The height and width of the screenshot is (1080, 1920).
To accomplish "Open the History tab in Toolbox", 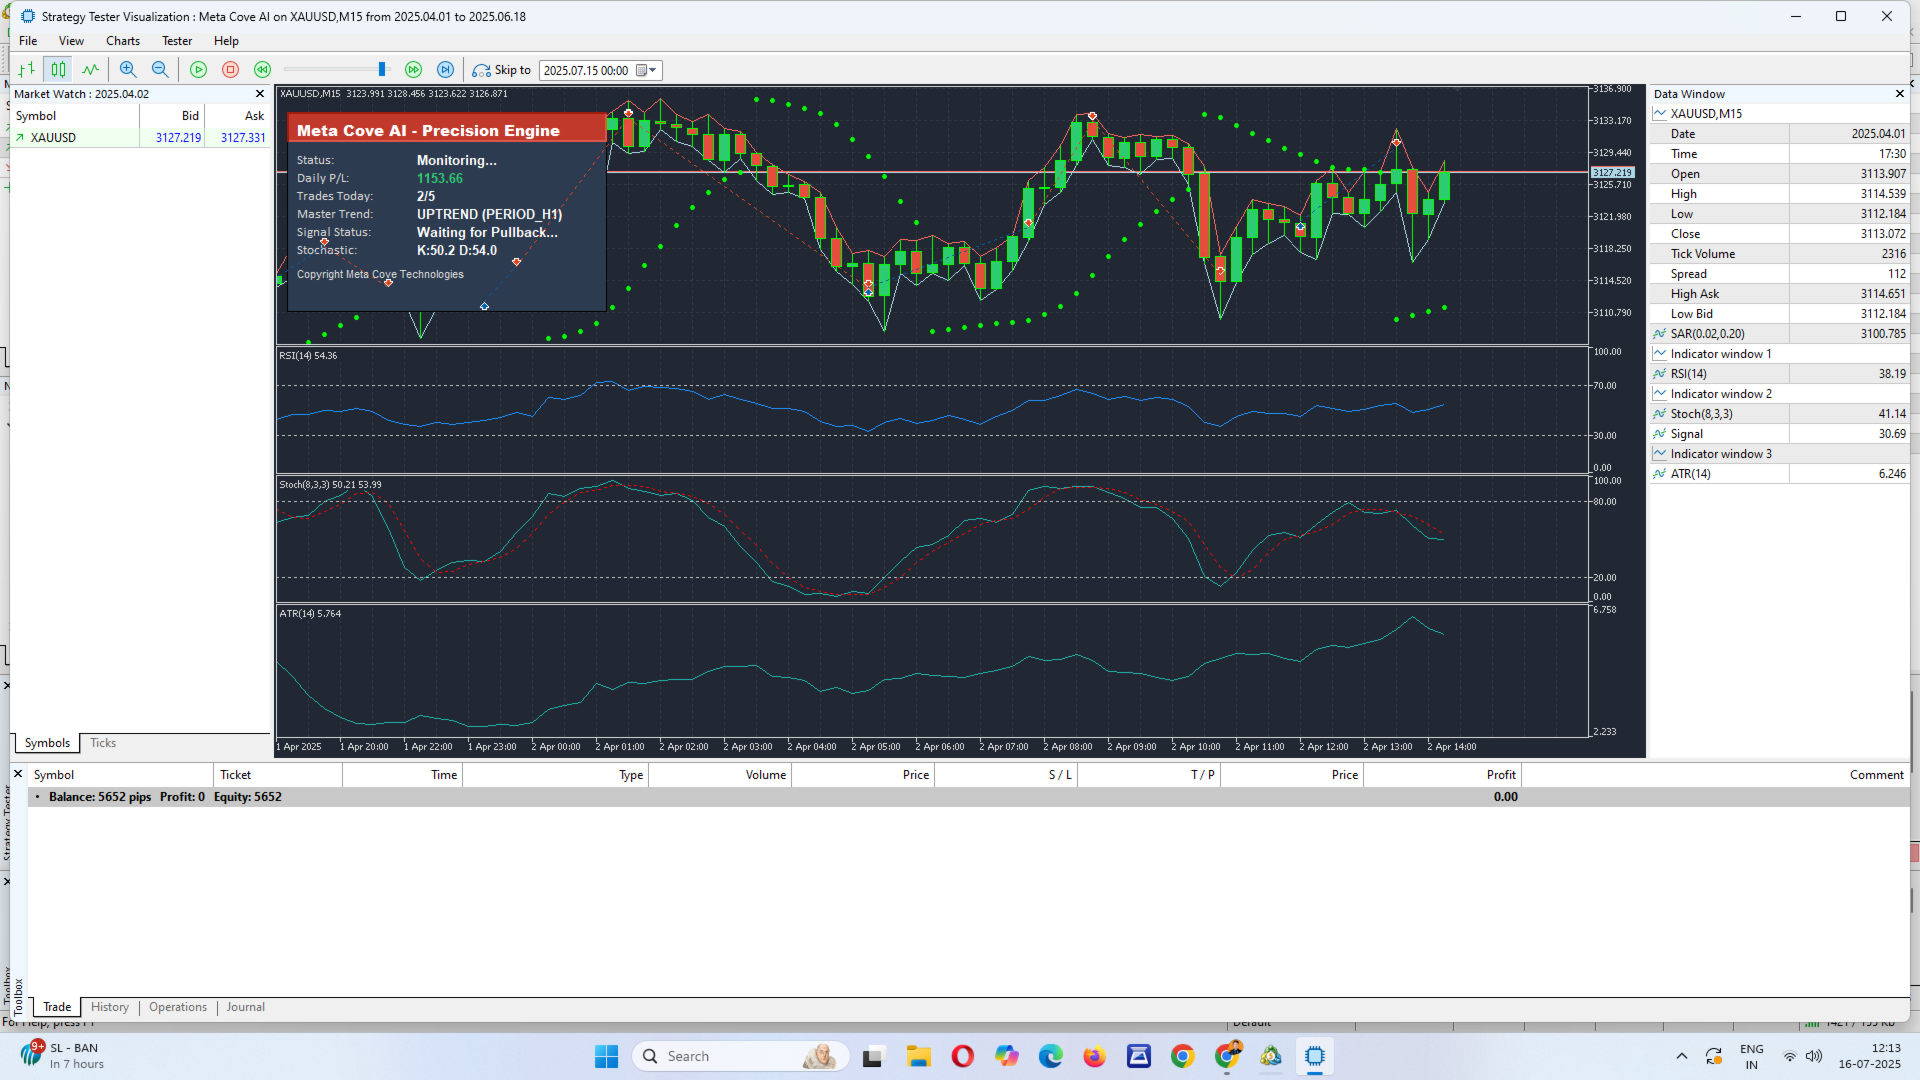I will pos(110,1007).
